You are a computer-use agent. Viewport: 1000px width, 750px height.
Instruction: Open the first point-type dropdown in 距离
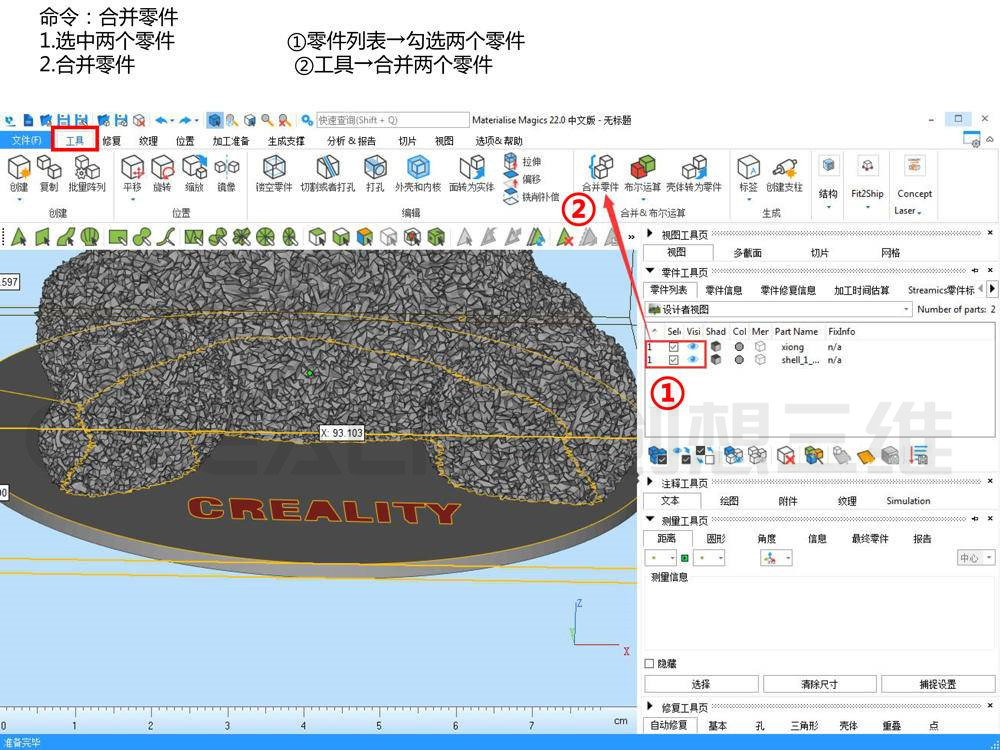660,558
